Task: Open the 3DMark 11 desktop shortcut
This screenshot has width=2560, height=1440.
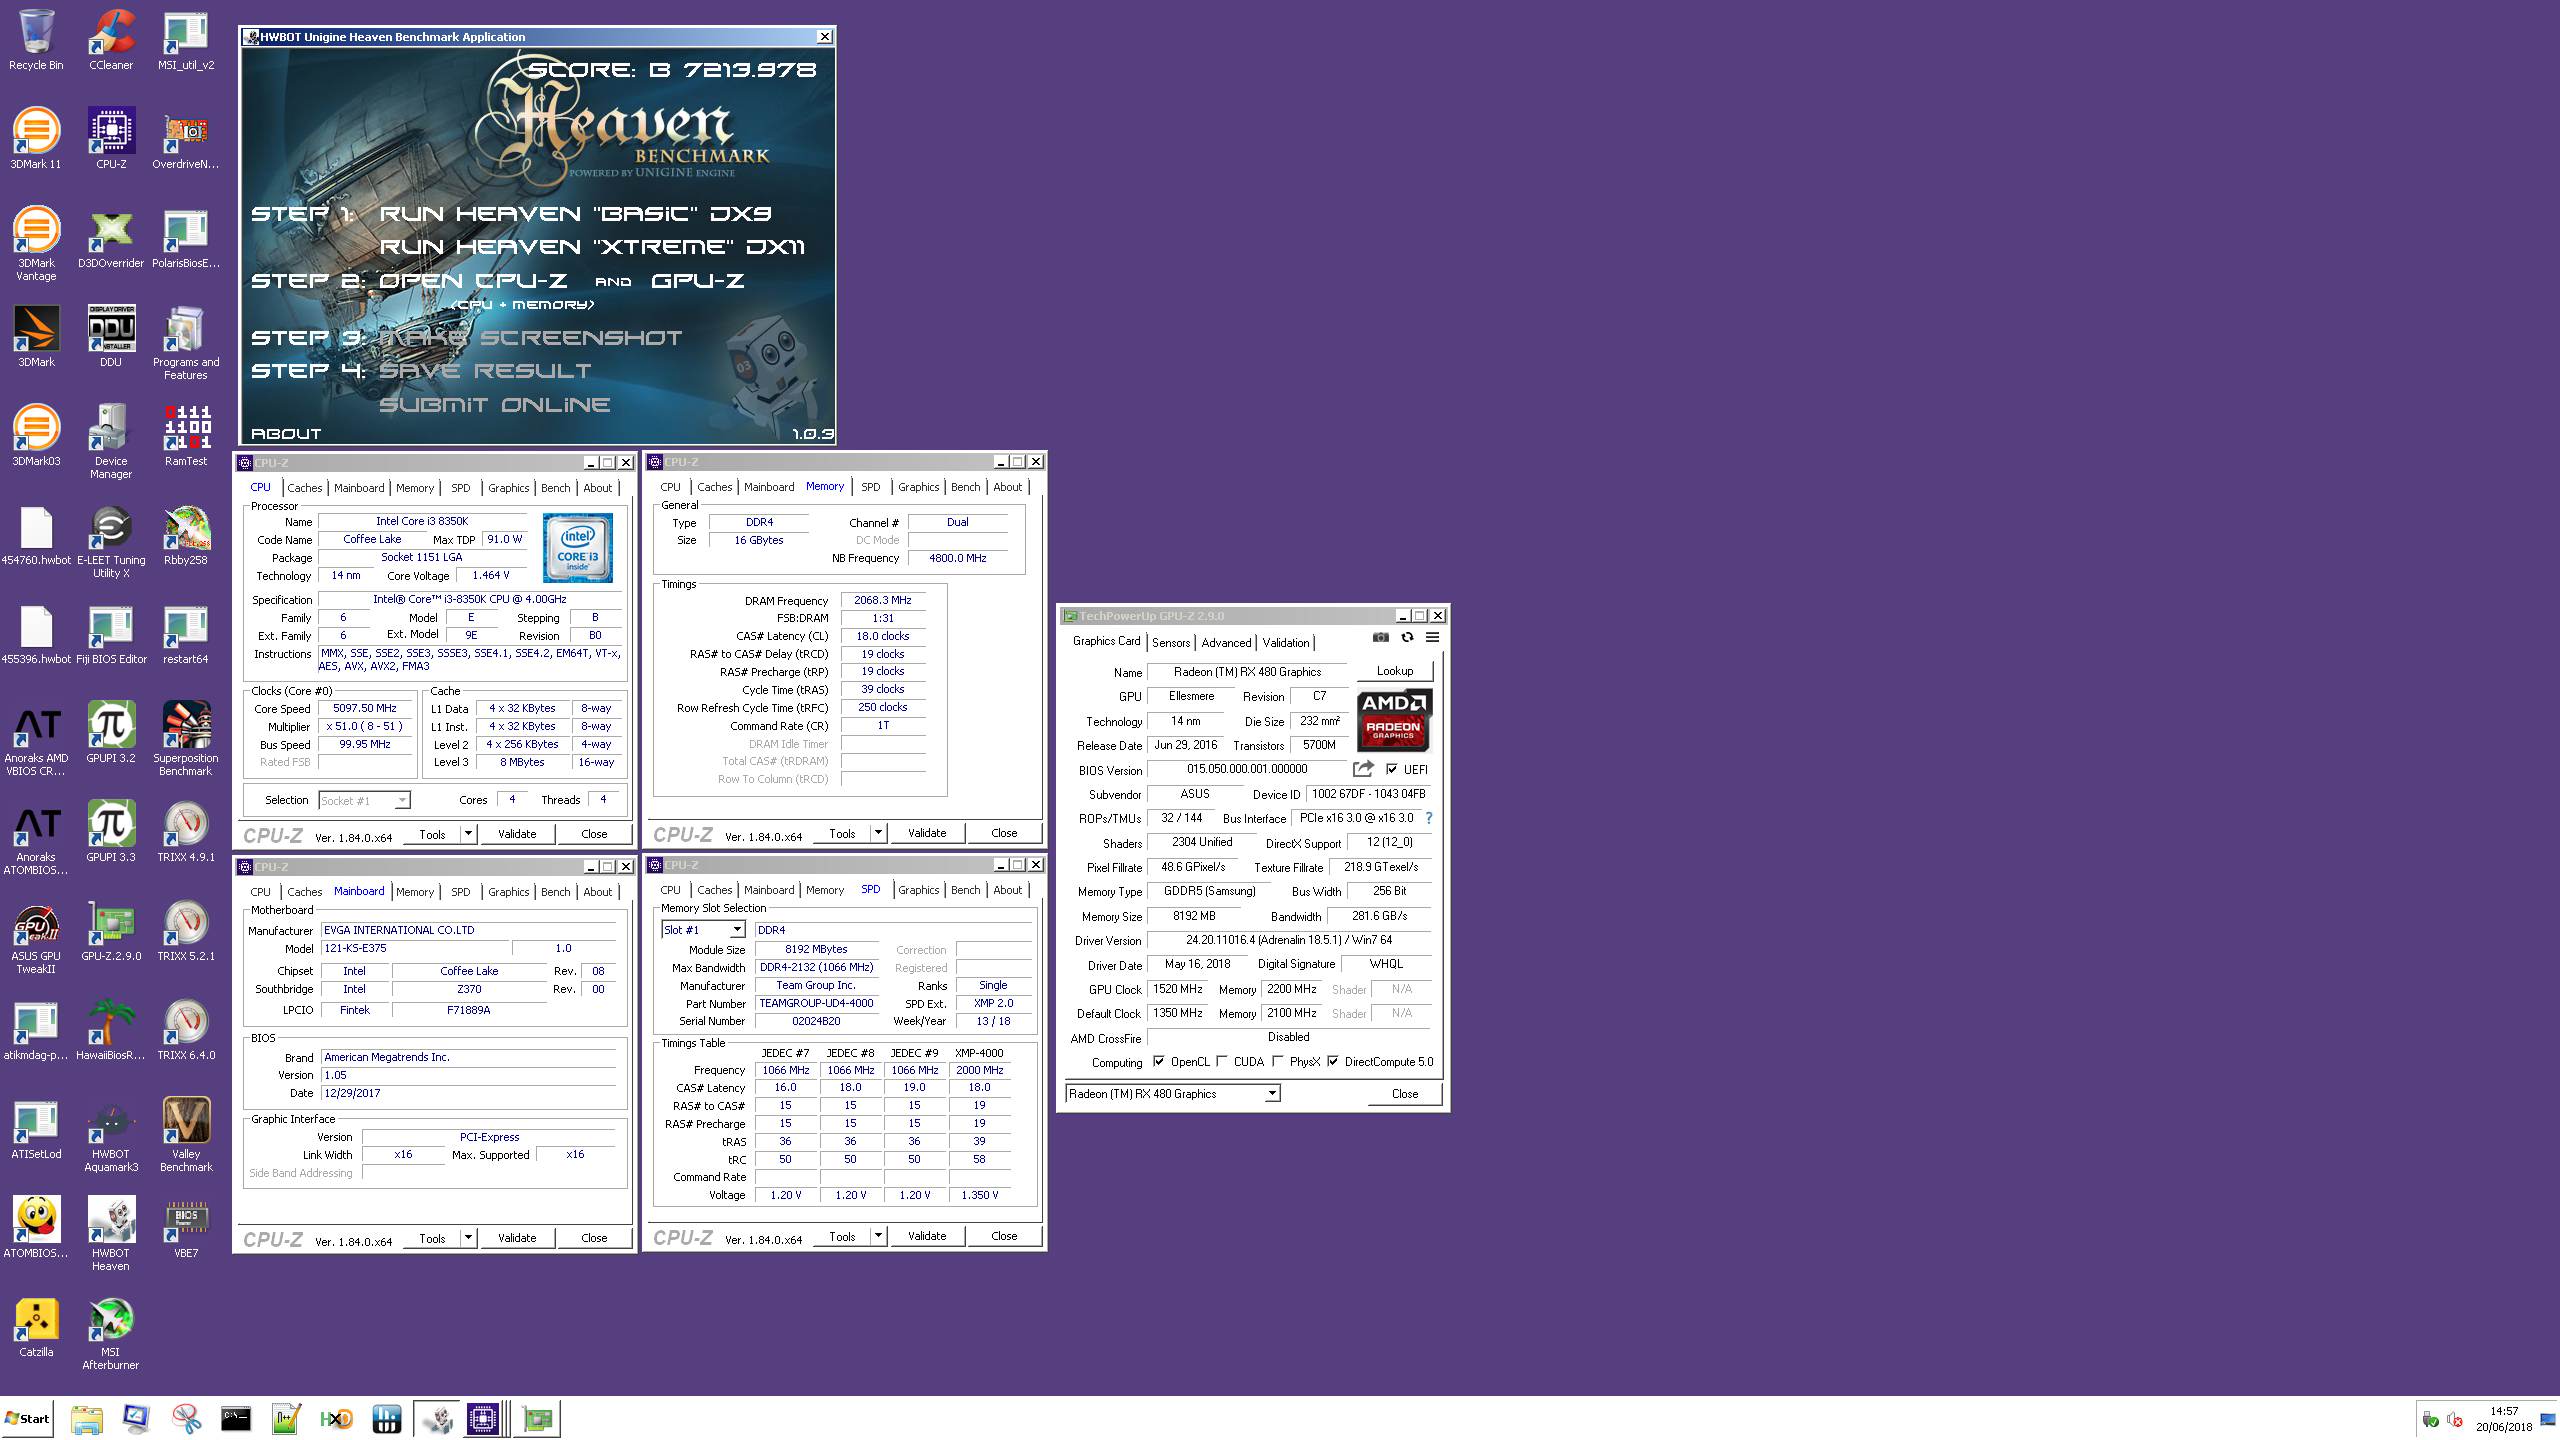Action: click(36, 138)
